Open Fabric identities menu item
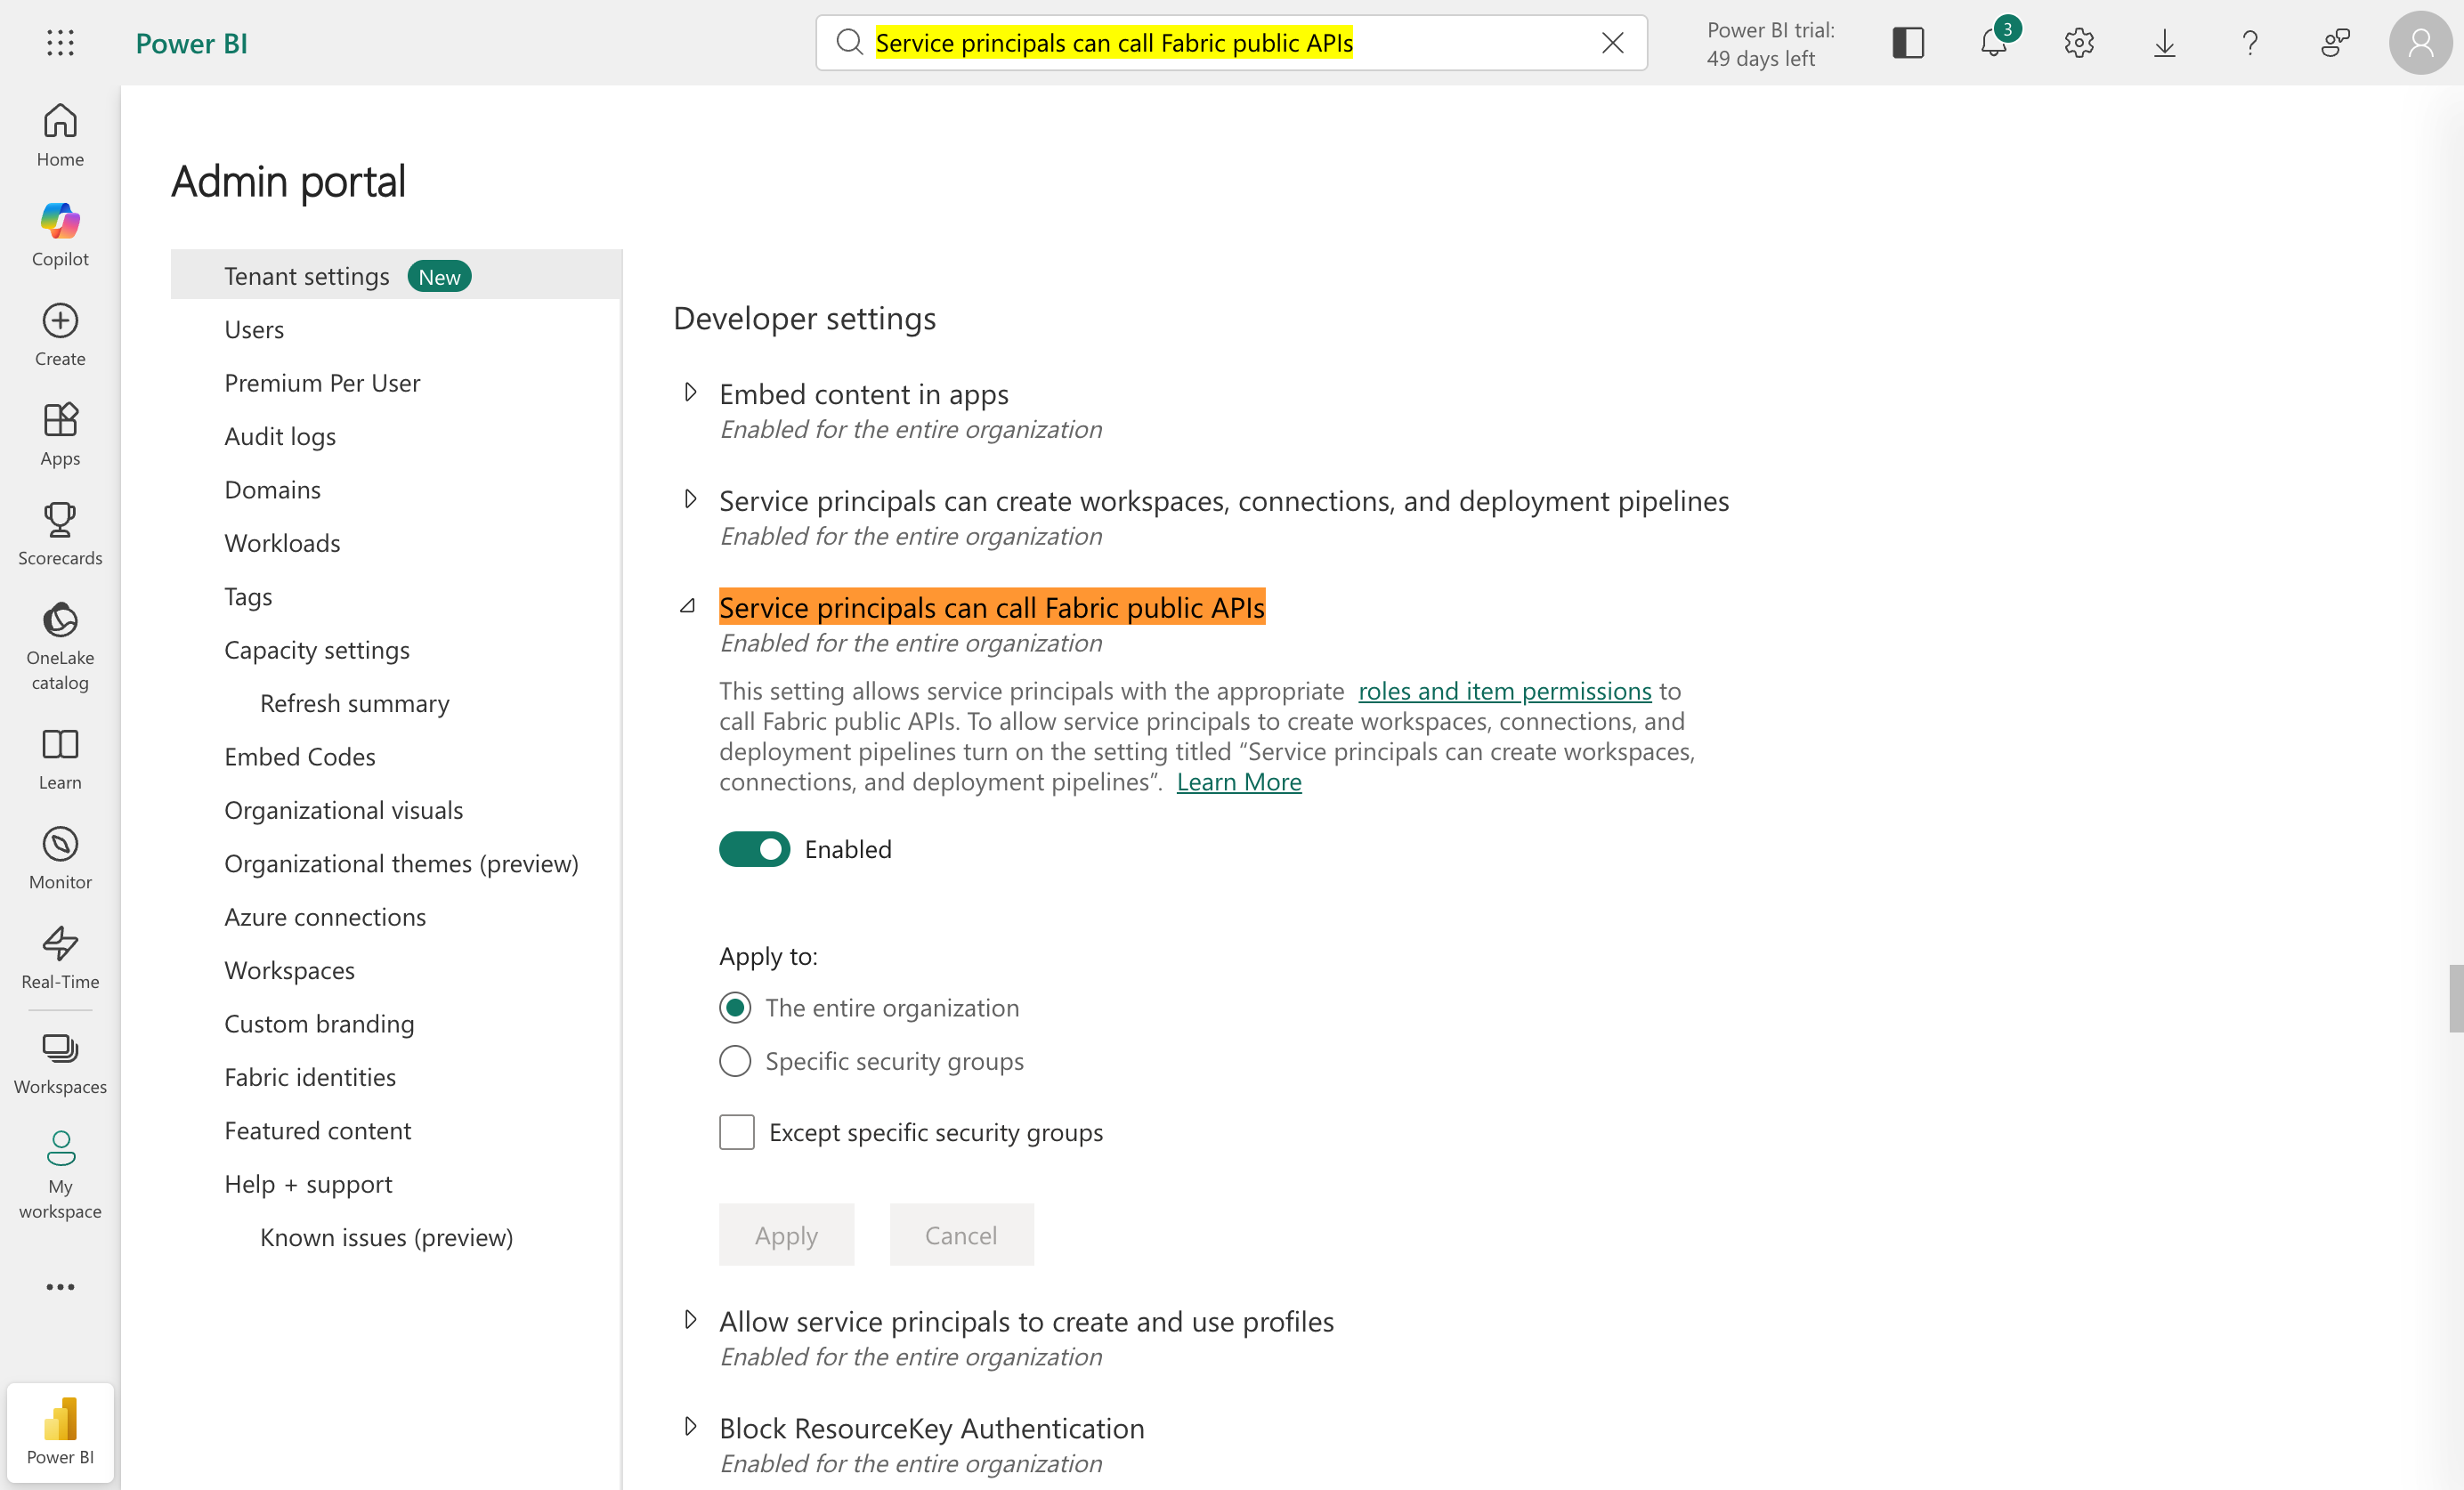 click(310, 1077)
